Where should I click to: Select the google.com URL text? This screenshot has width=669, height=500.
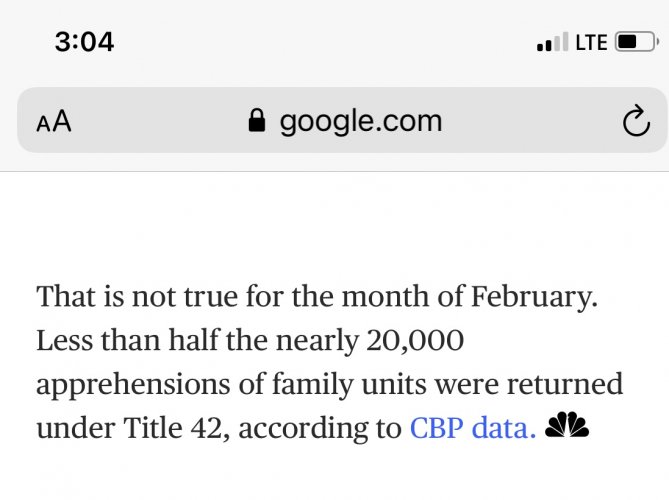coord(361,122)
